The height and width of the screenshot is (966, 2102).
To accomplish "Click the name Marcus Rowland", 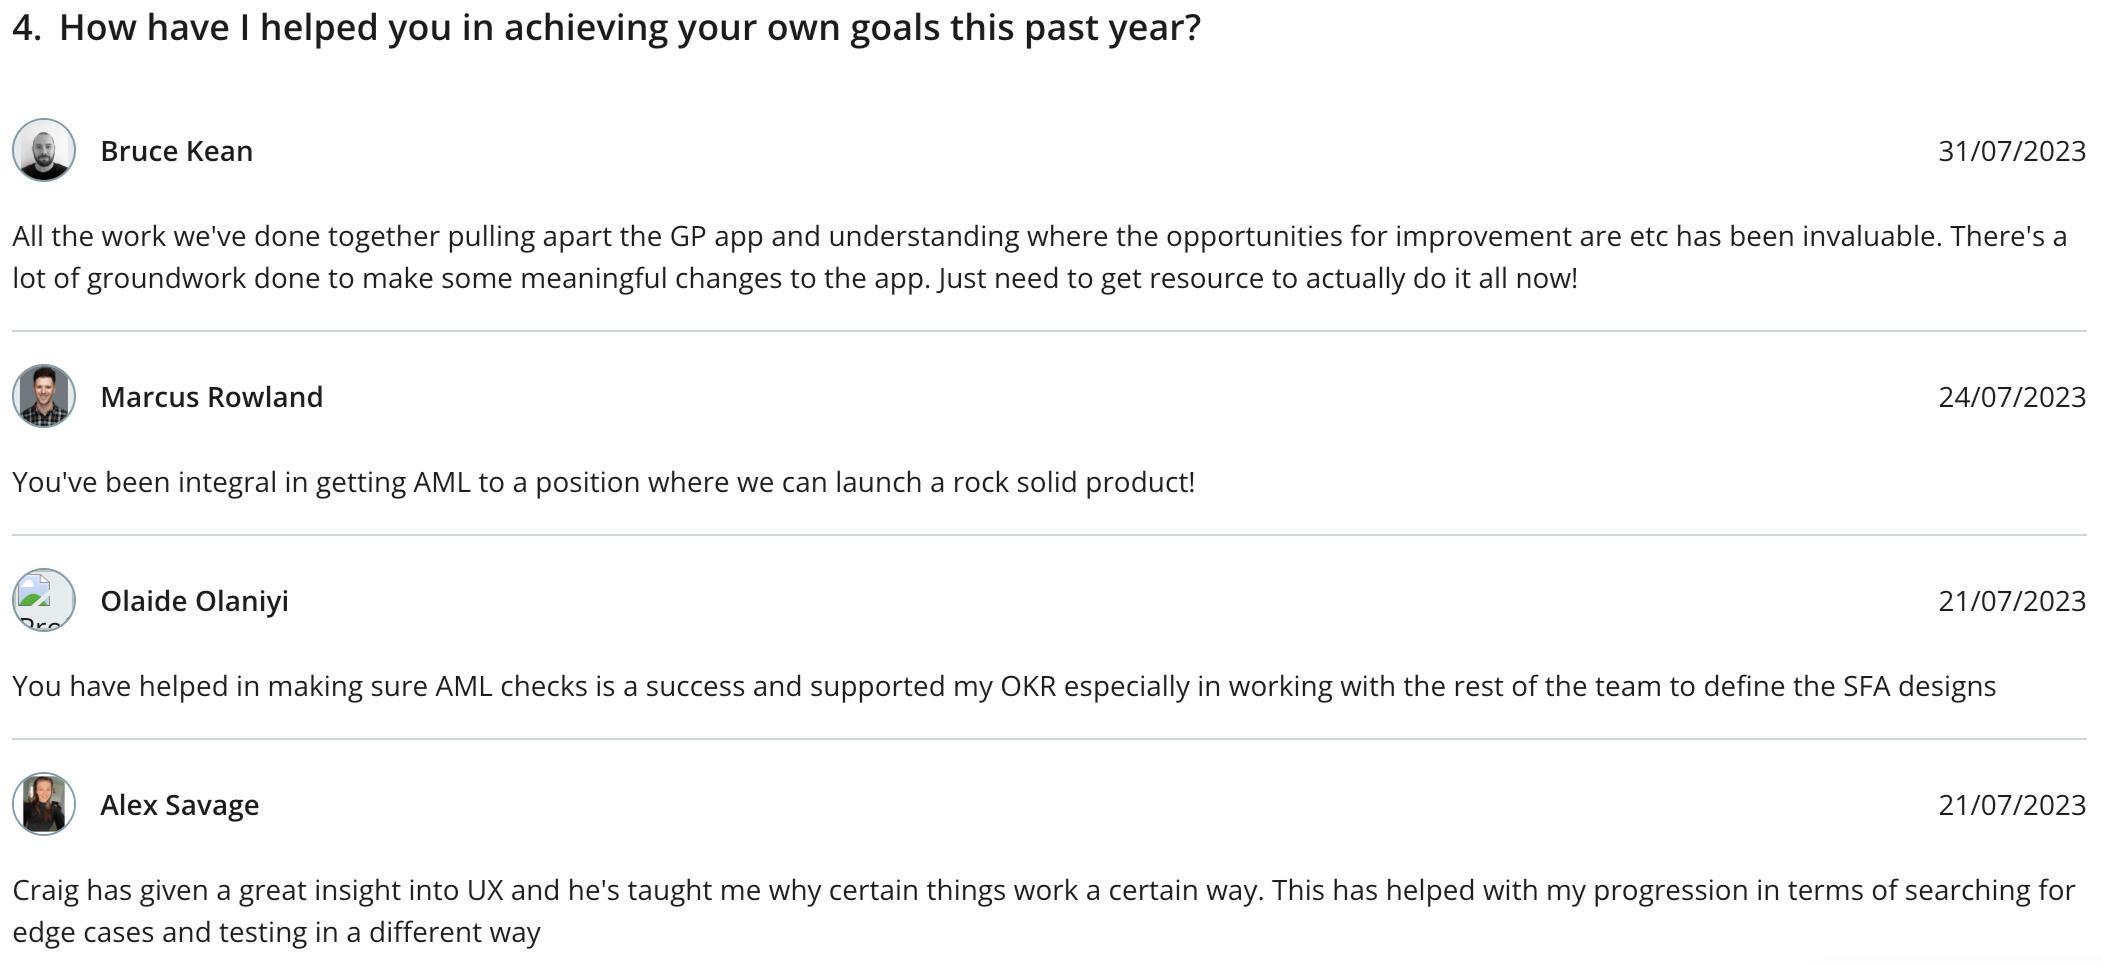I will (212, 397).
